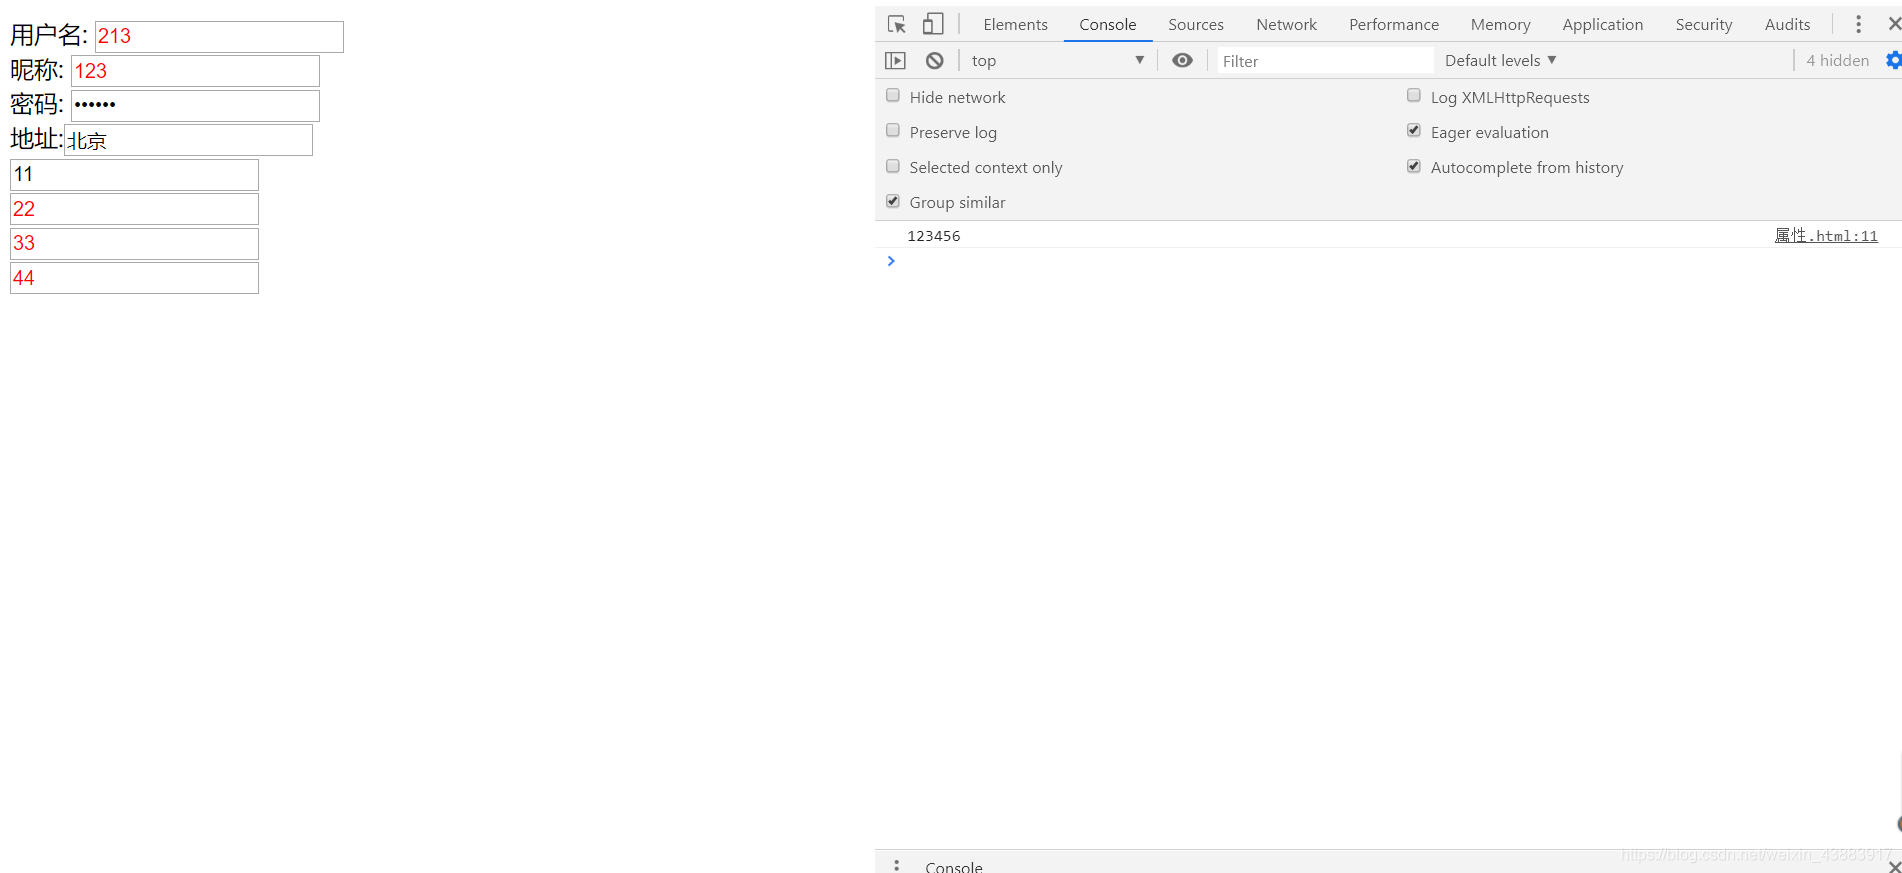Click the 地址 label text
1902x873 pixels.
click(37, 139)
